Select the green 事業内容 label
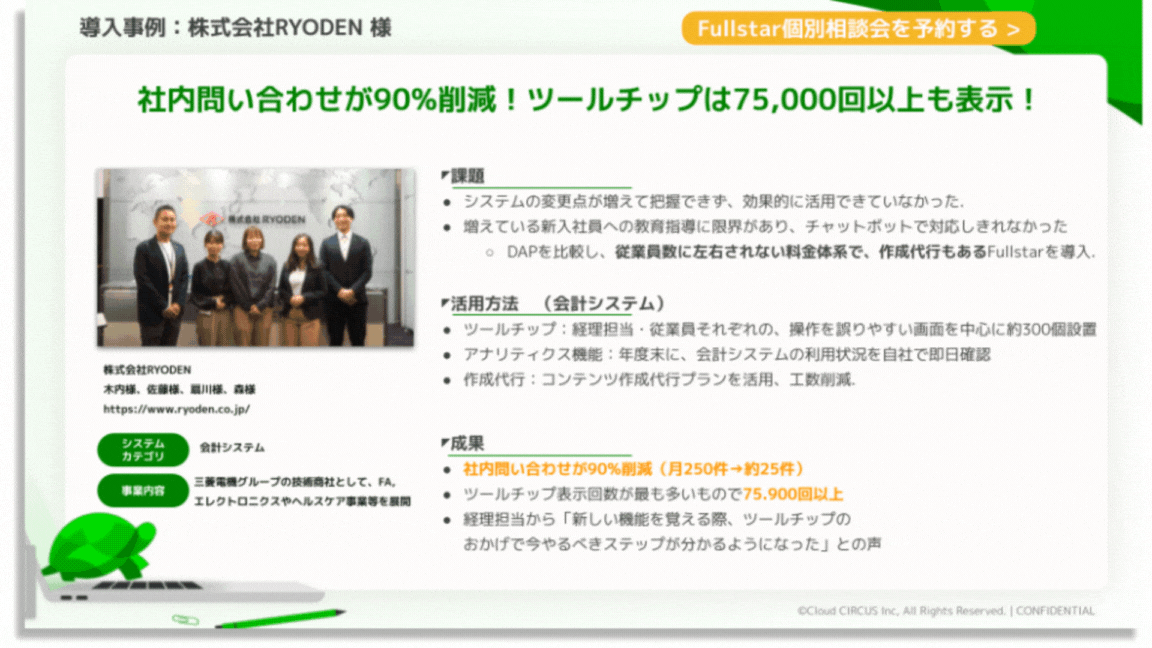1152x648 pixels. coord(143,490)
